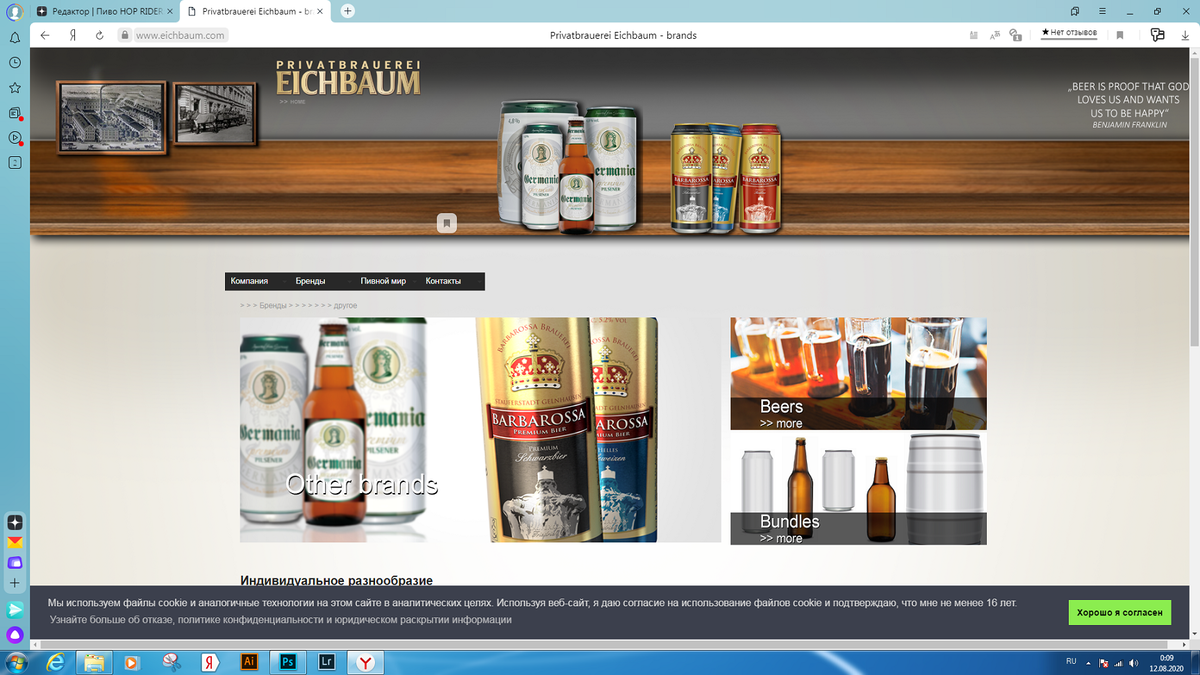Open the 'Other brands' banner image
This screenshot has width=1200, height=675.
480,430
